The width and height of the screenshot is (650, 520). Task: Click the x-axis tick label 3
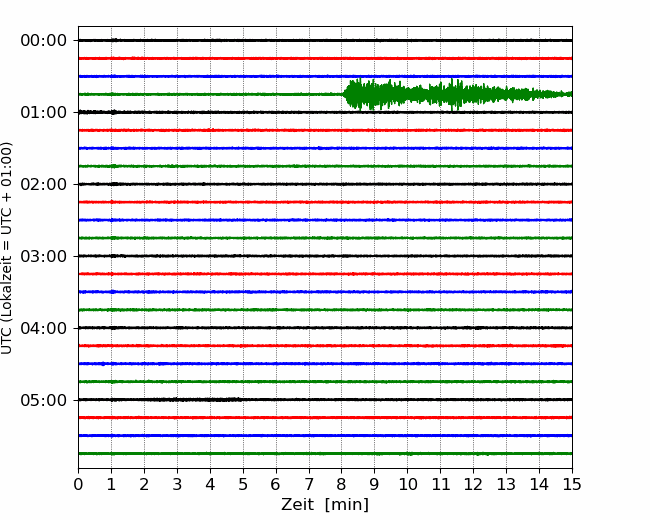tap(177, 484)
